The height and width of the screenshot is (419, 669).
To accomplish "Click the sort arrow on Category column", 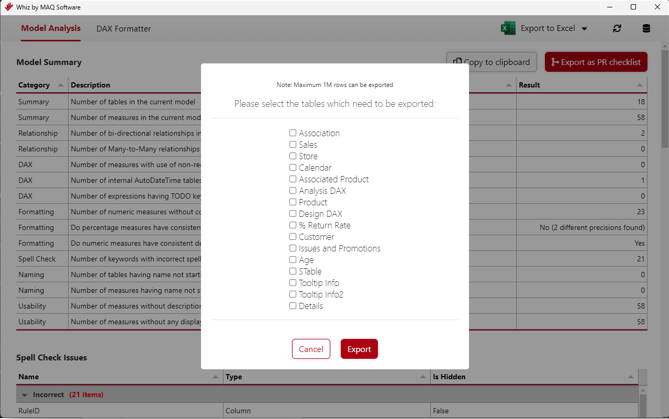I will click(60, 86).
